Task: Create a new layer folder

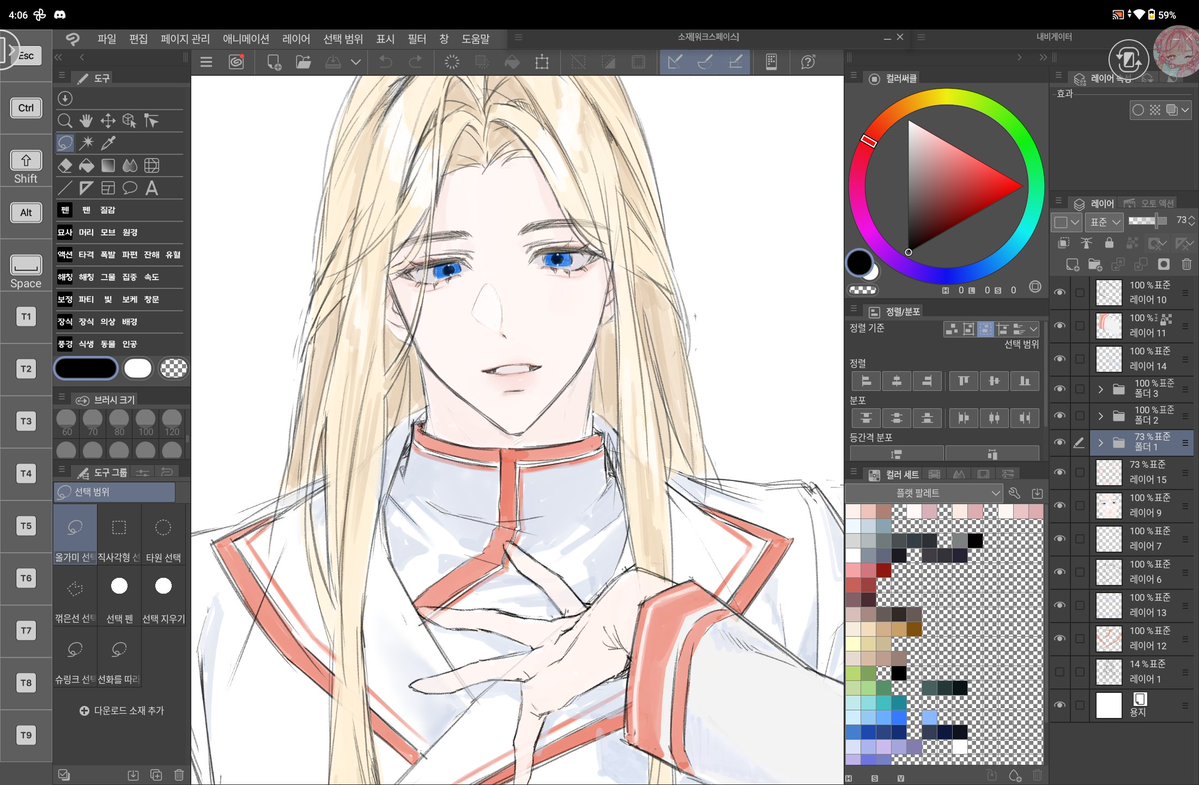Action: click(x=1095, y=264)
